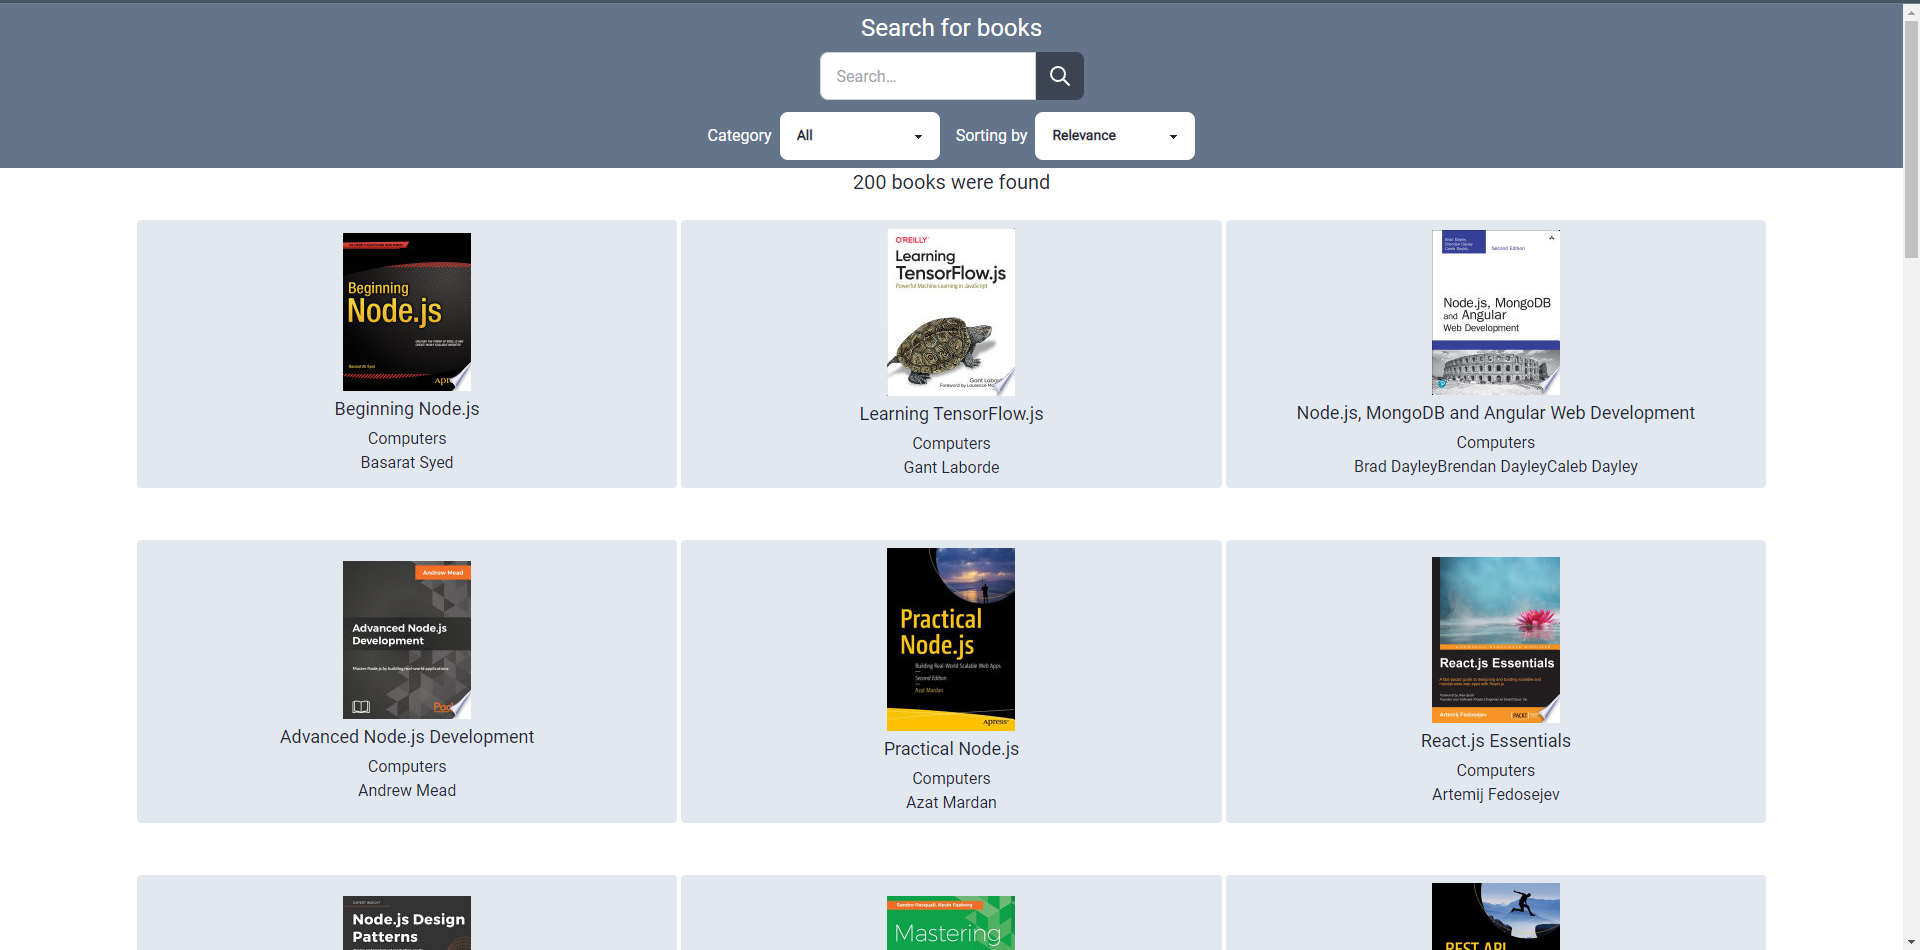Open Node.js, MongoDB and Angular Web Development
Viewport: 1920px width, 950px height.
(1495, 412)
